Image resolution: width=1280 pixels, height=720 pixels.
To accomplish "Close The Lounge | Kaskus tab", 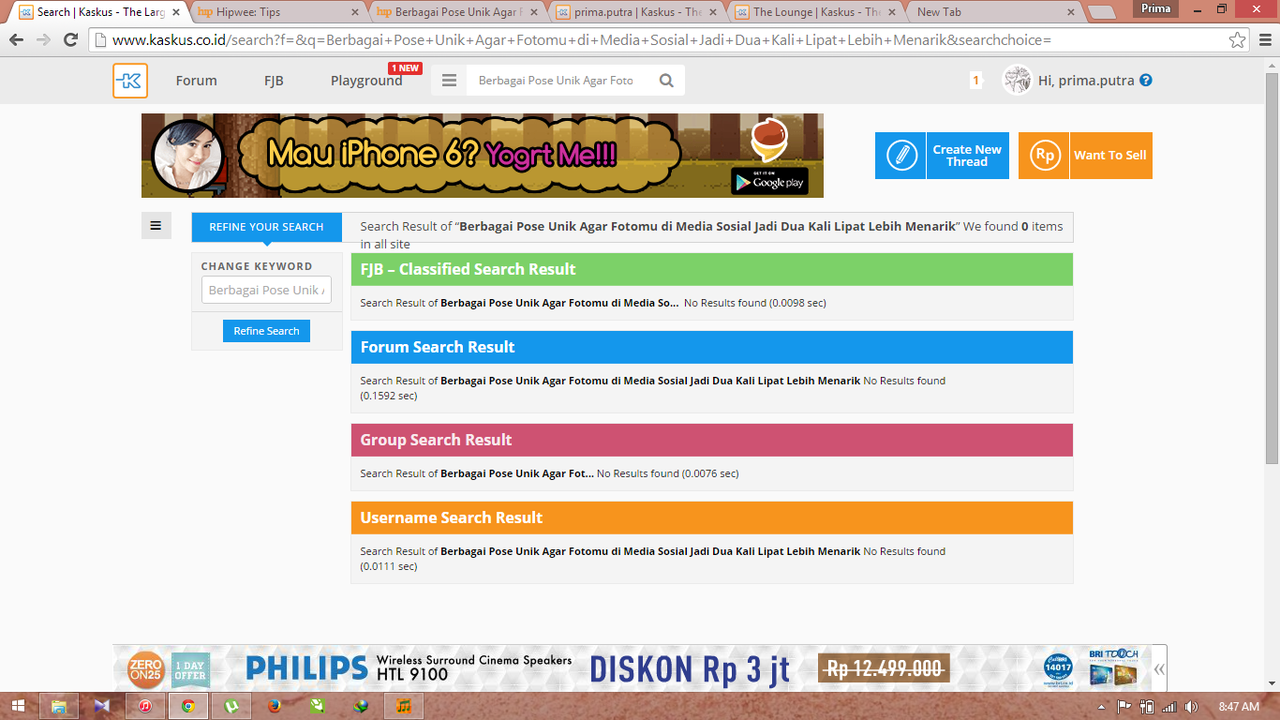I will [892, 12].
